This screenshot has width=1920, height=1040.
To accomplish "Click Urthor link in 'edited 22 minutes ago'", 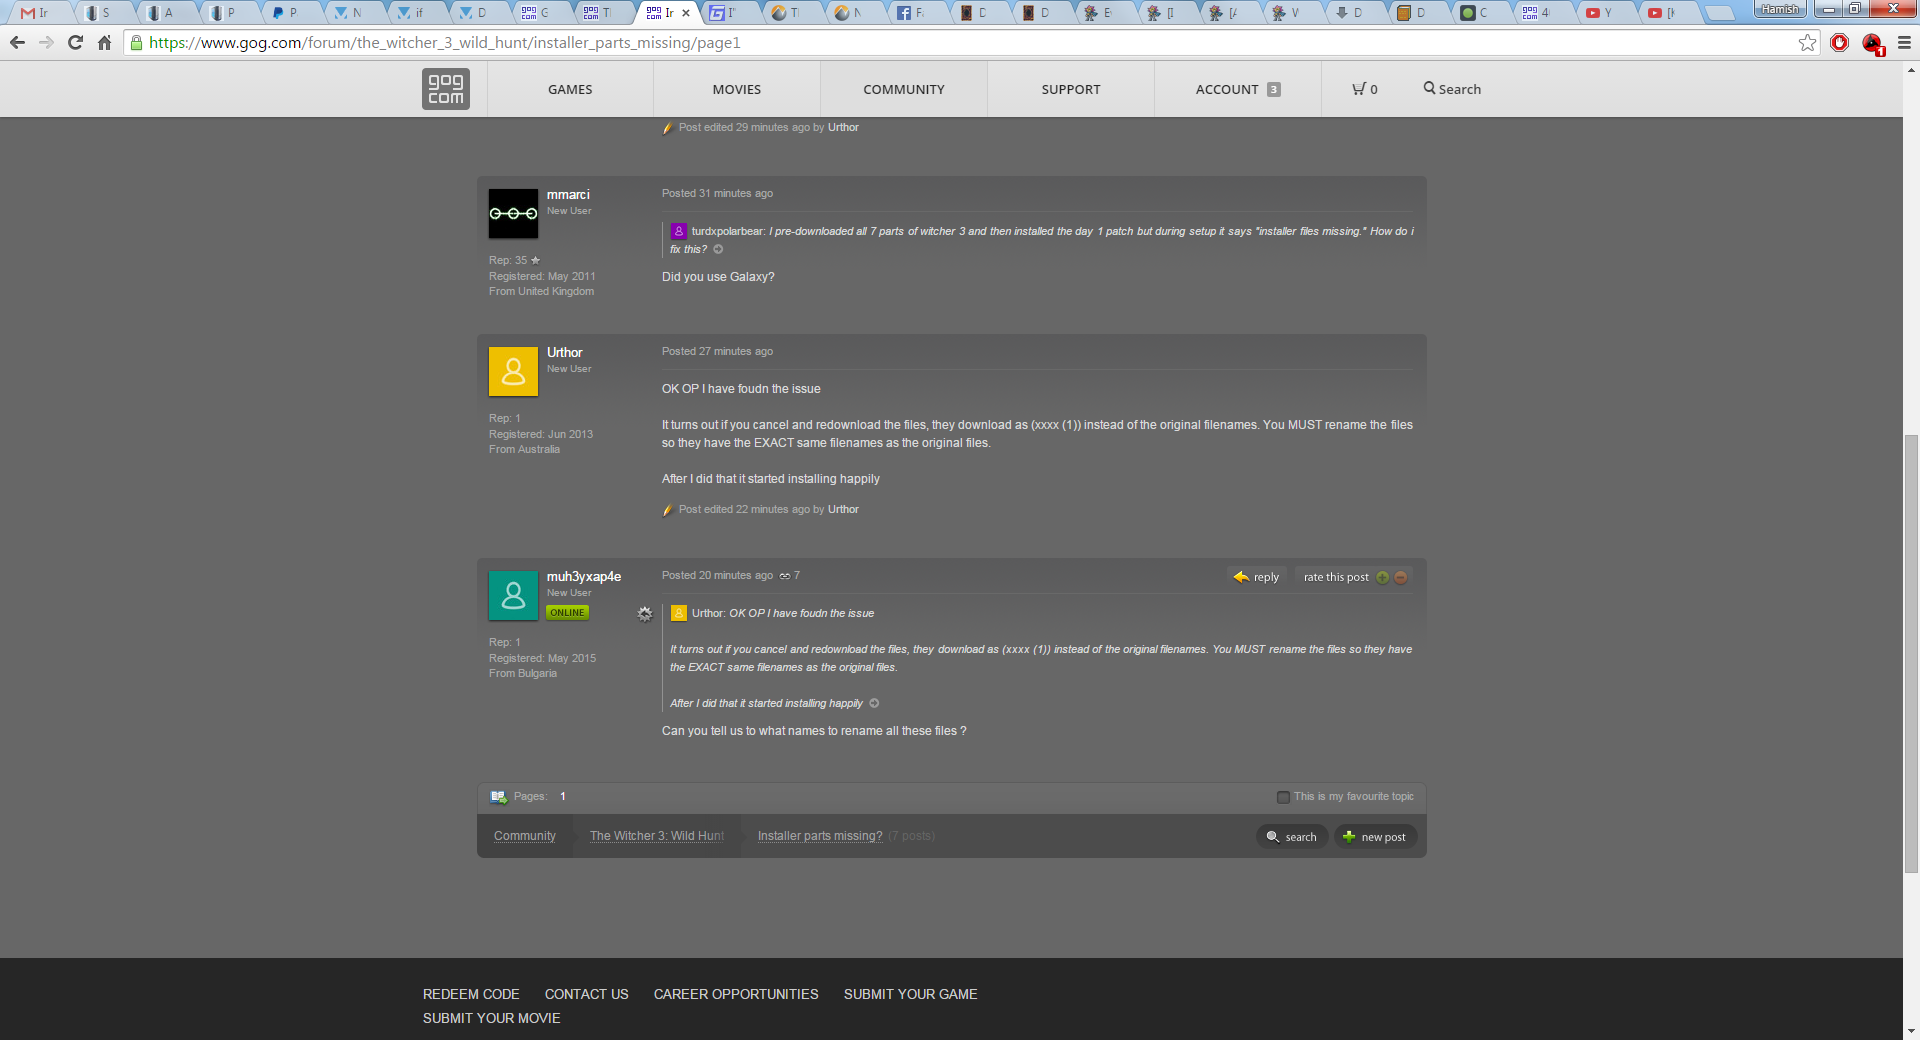I will coord(843,509).
